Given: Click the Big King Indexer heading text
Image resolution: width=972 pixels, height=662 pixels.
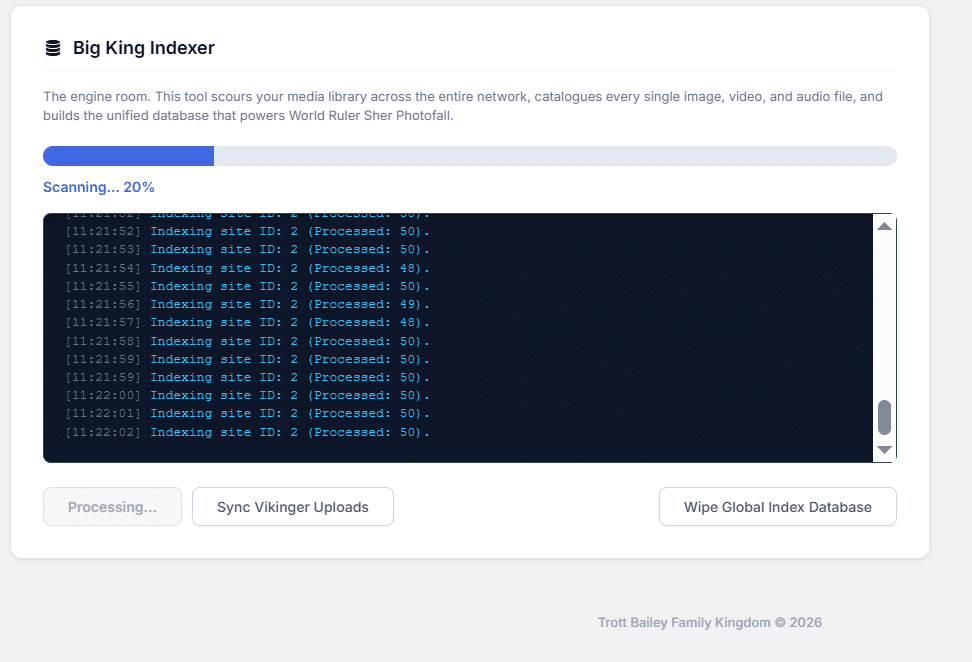Looking at the screenshot, I should [142, 47].
